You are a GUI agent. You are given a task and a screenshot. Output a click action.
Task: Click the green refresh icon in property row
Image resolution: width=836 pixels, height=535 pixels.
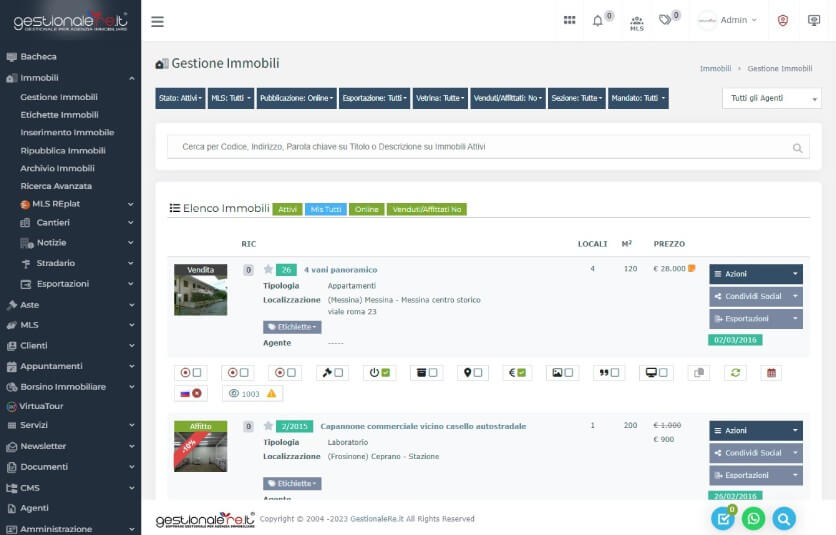736,373
